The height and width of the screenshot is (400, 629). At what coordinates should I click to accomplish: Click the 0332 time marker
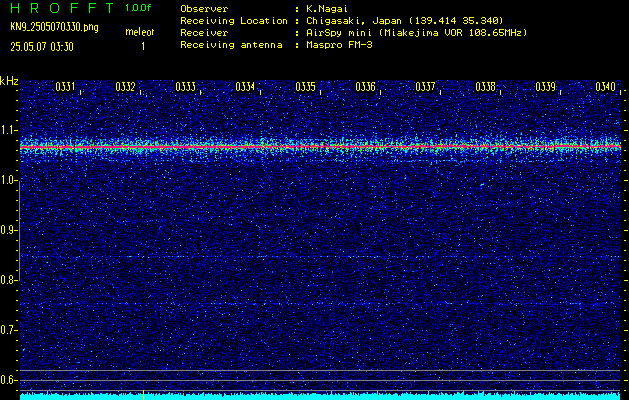(125, 87)
